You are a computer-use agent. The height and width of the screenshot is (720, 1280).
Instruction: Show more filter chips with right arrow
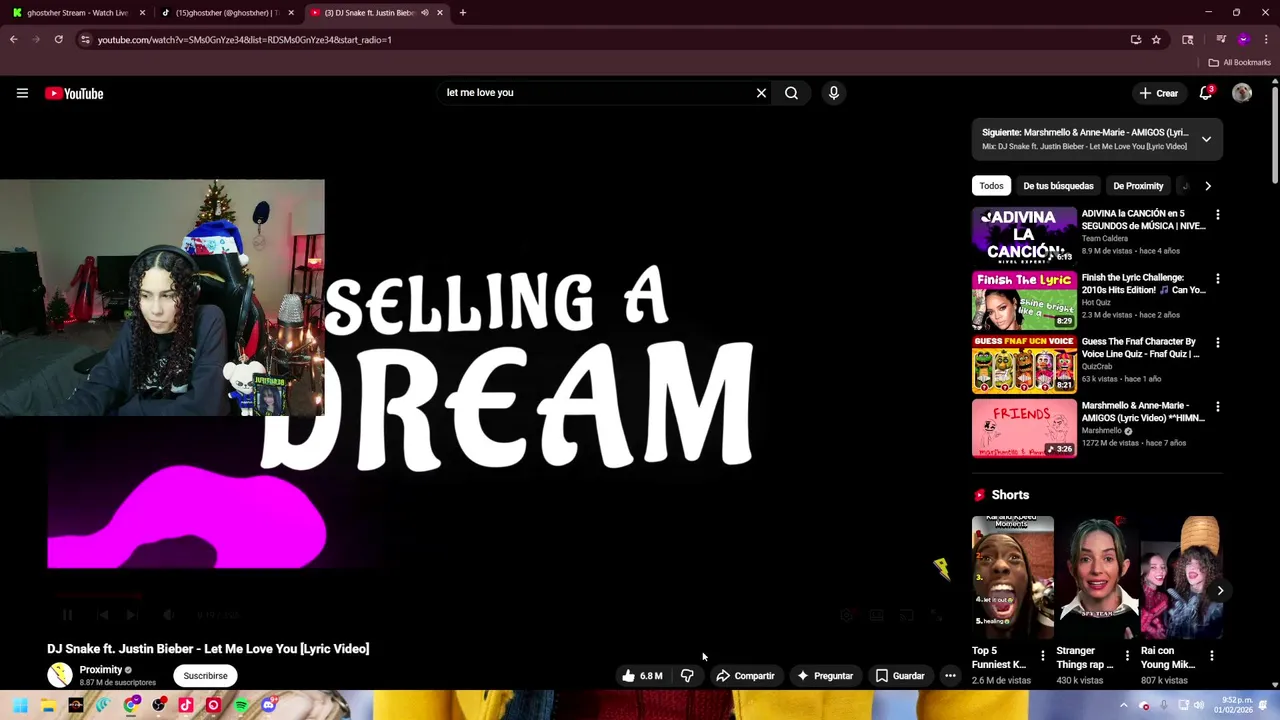pyautogui.click(x=1207, y=186)
